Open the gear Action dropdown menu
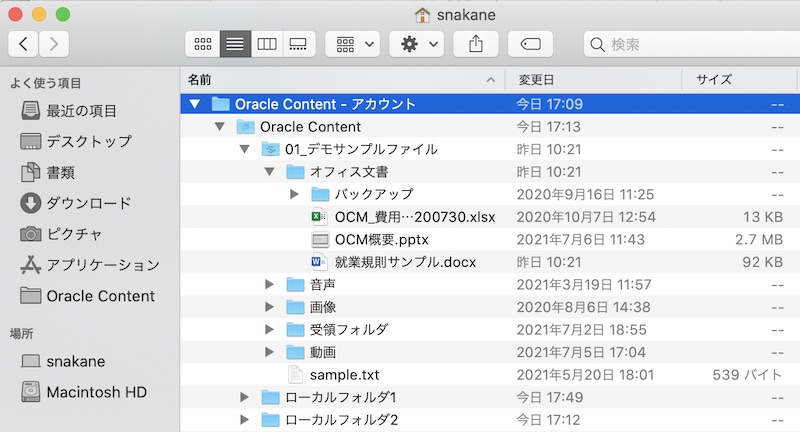The image size is (800, 432). [416, 44]
